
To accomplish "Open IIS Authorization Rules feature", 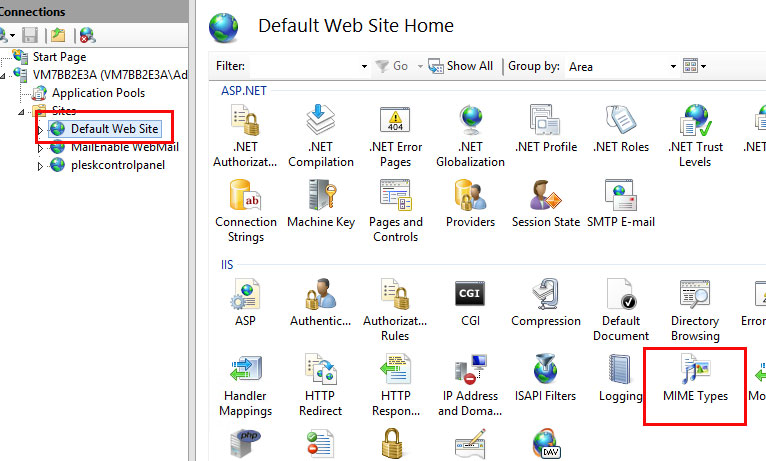I will tap(395, 310).
